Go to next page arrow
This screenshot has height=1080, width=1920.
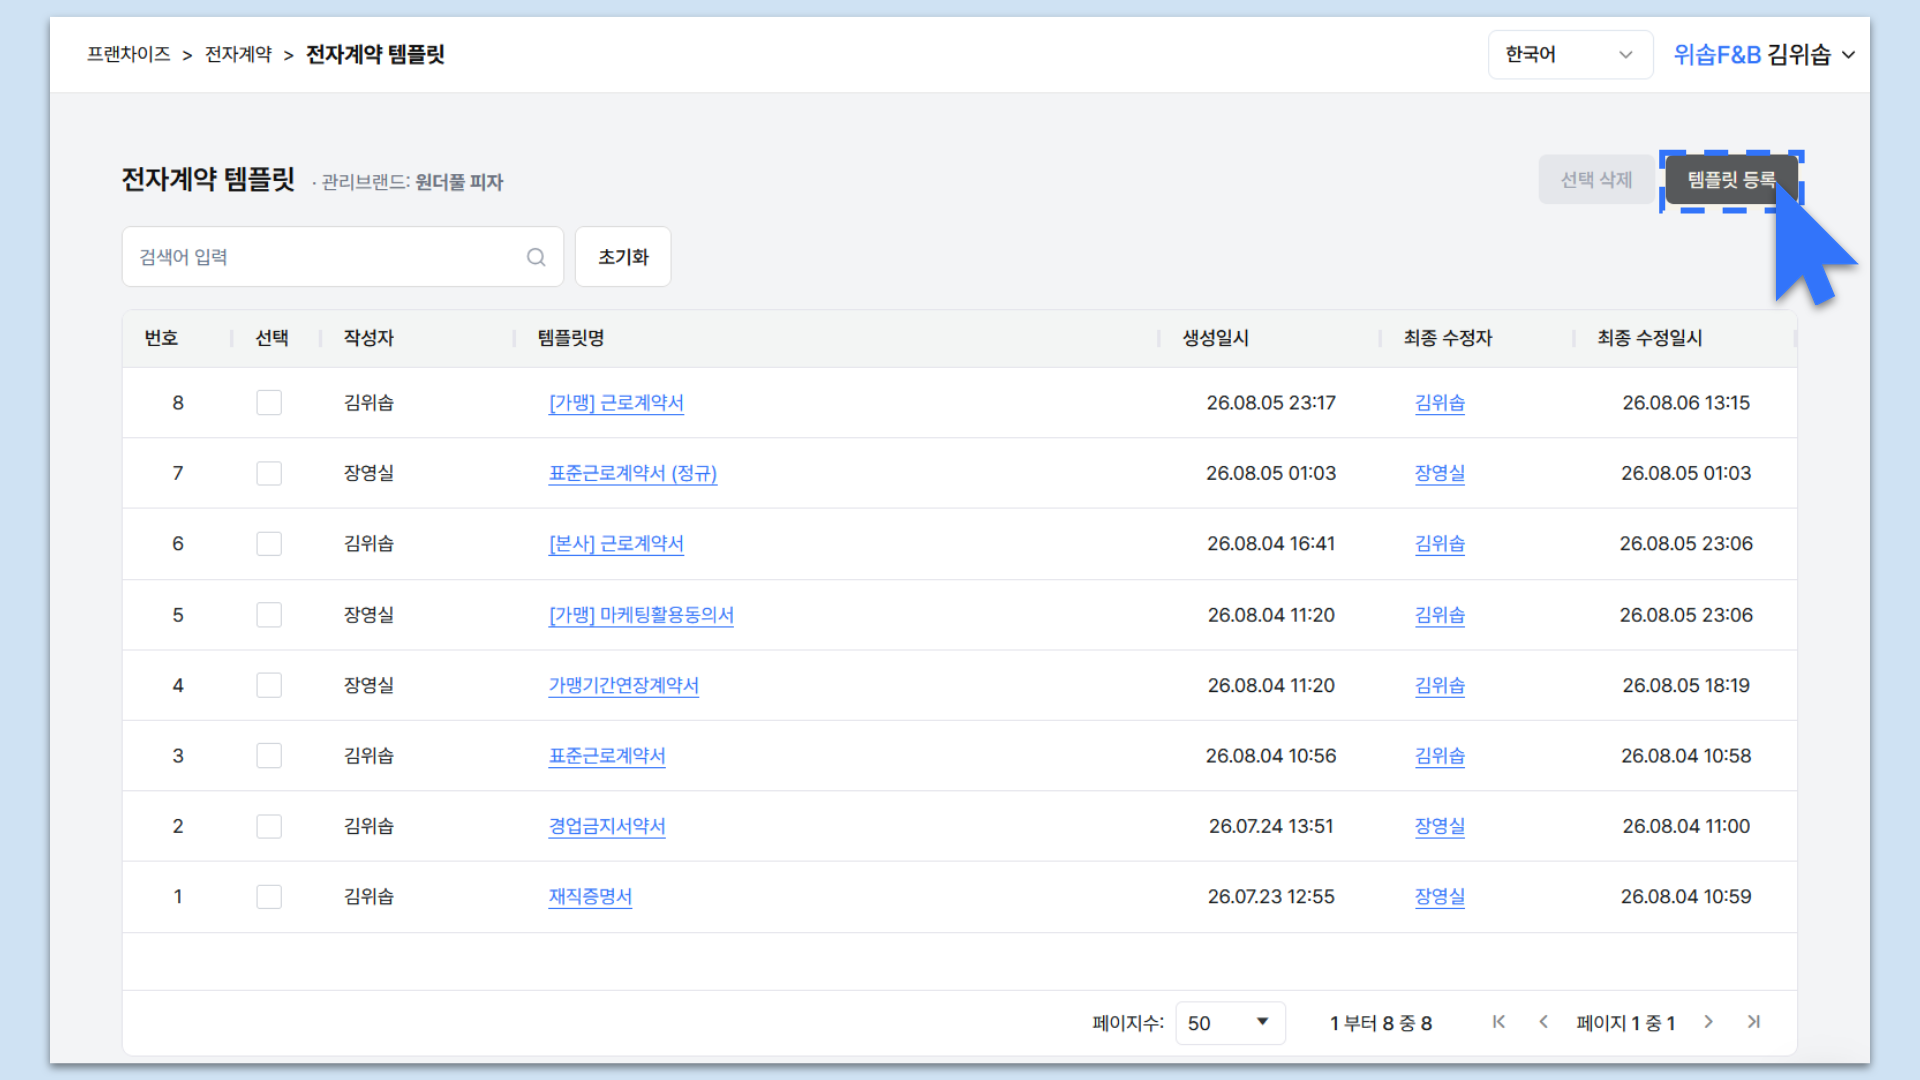1709,1021
